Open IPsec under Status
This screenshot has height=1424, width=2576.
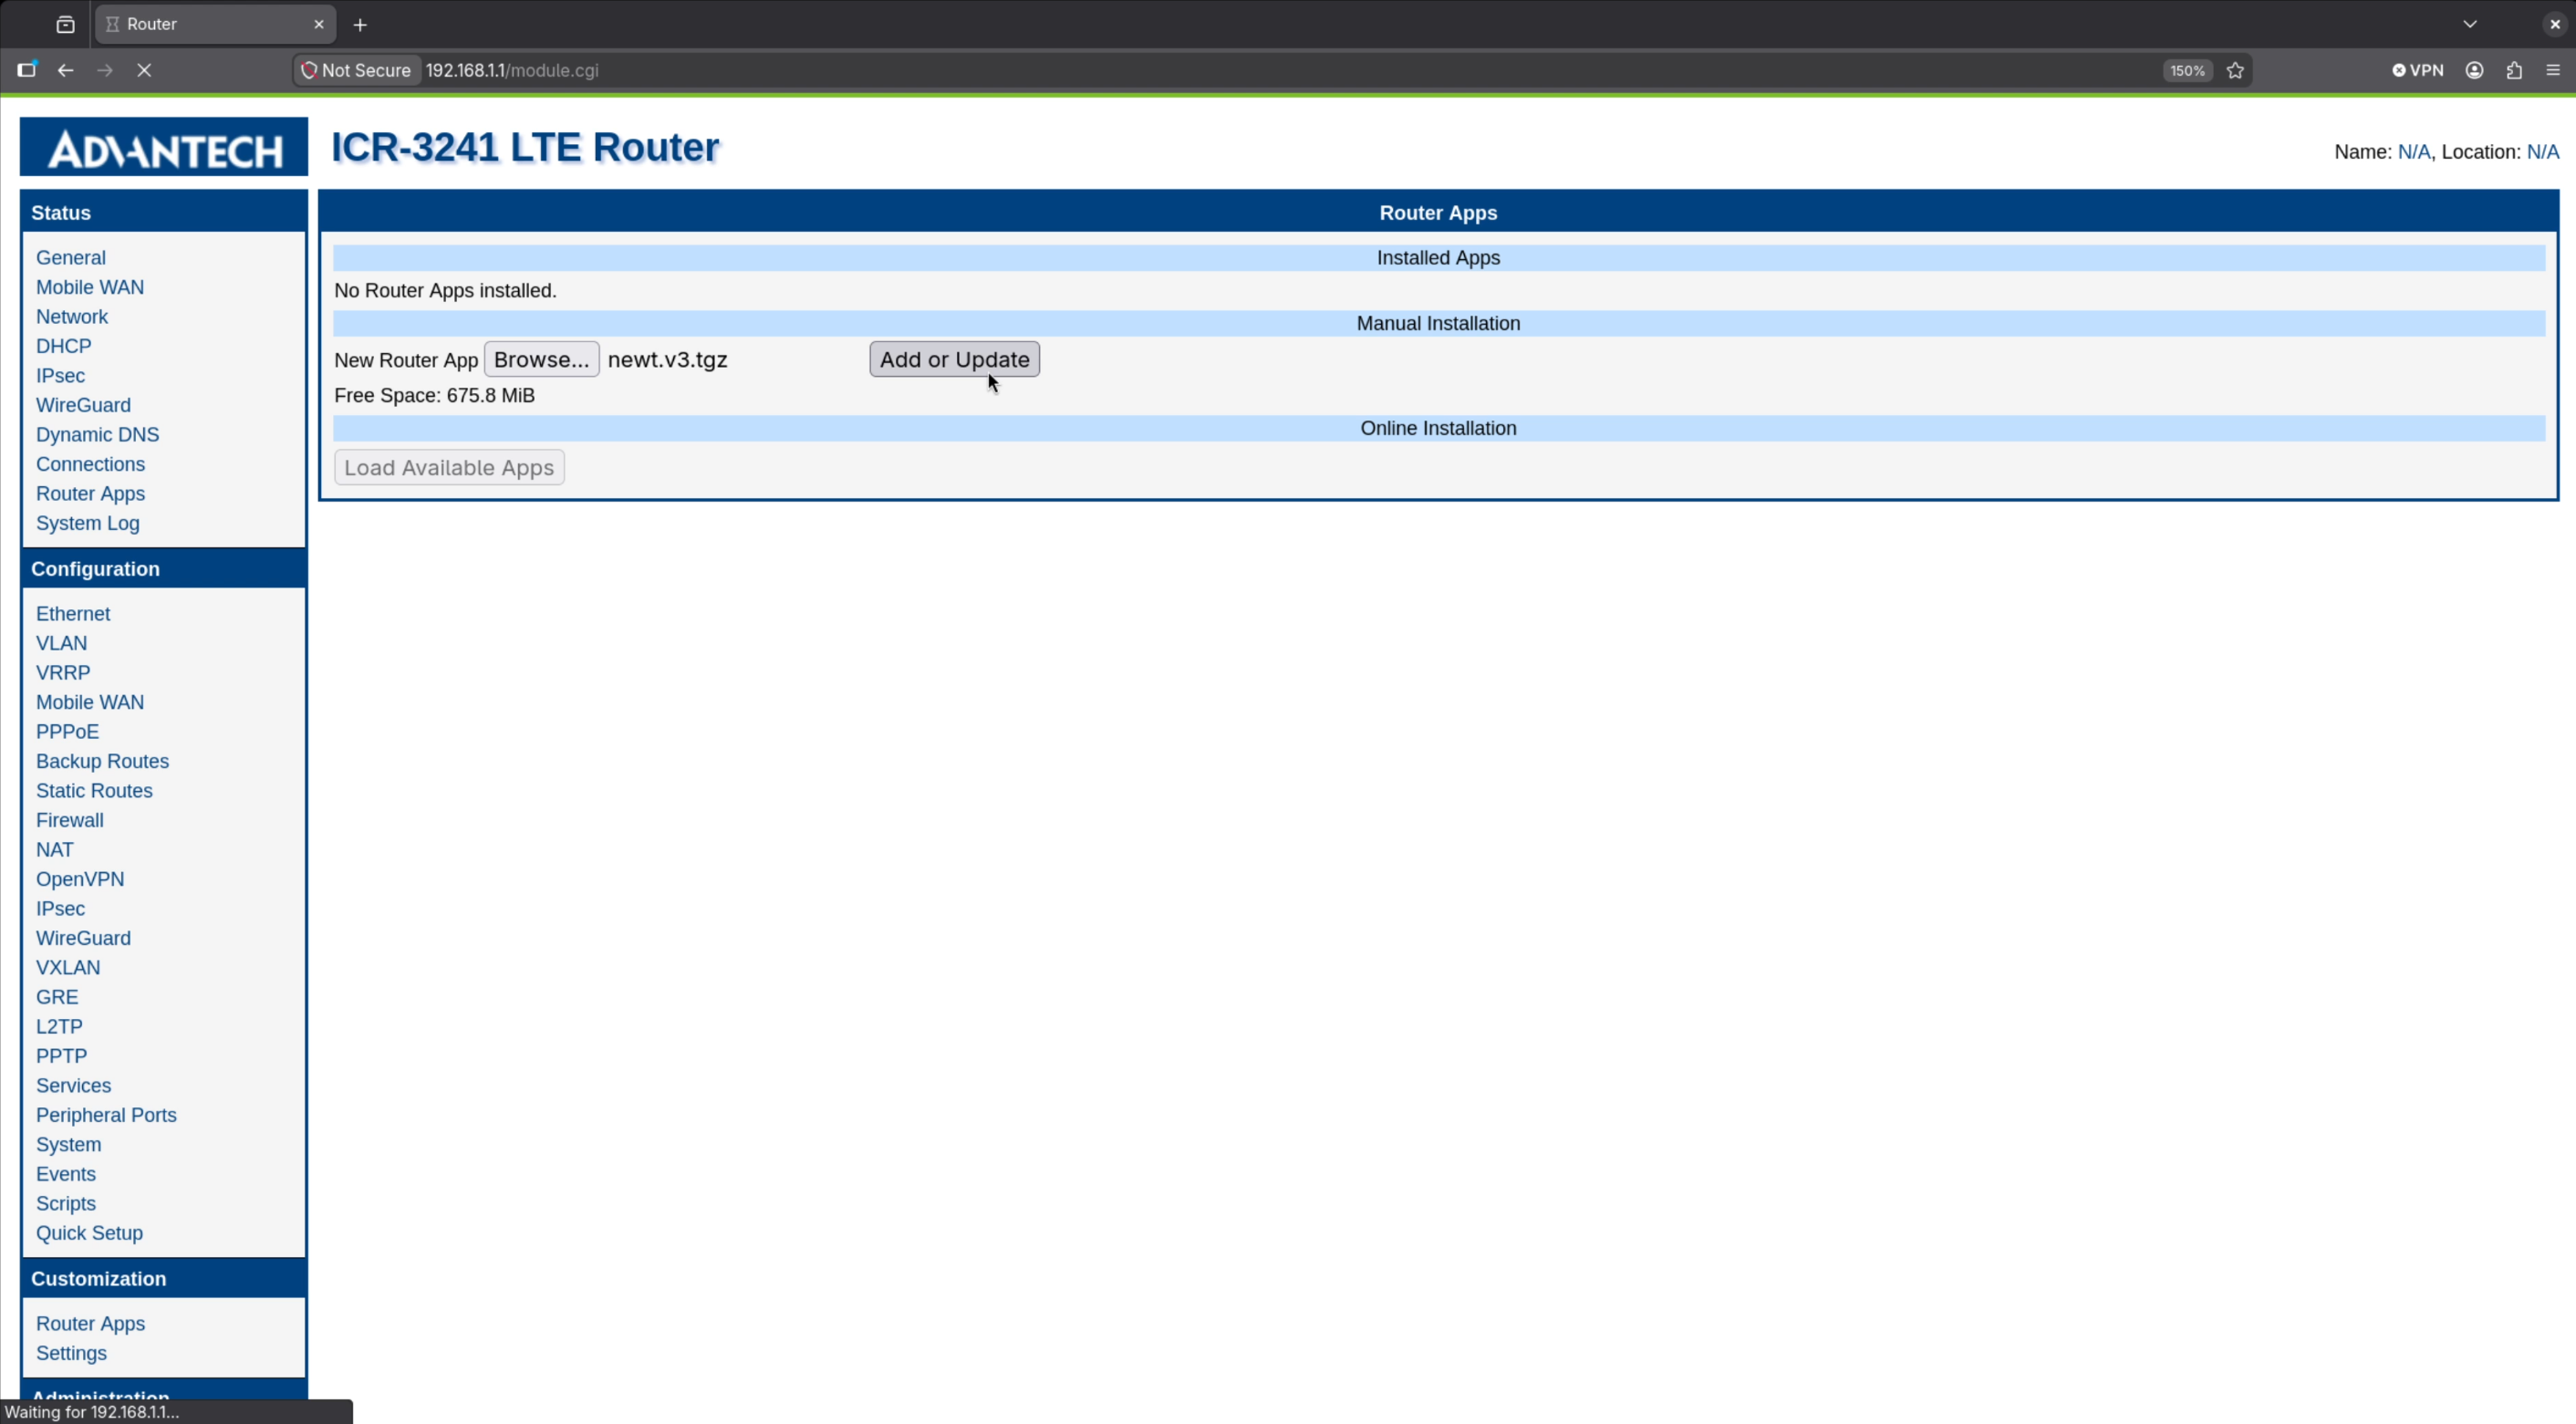[60, 375]
